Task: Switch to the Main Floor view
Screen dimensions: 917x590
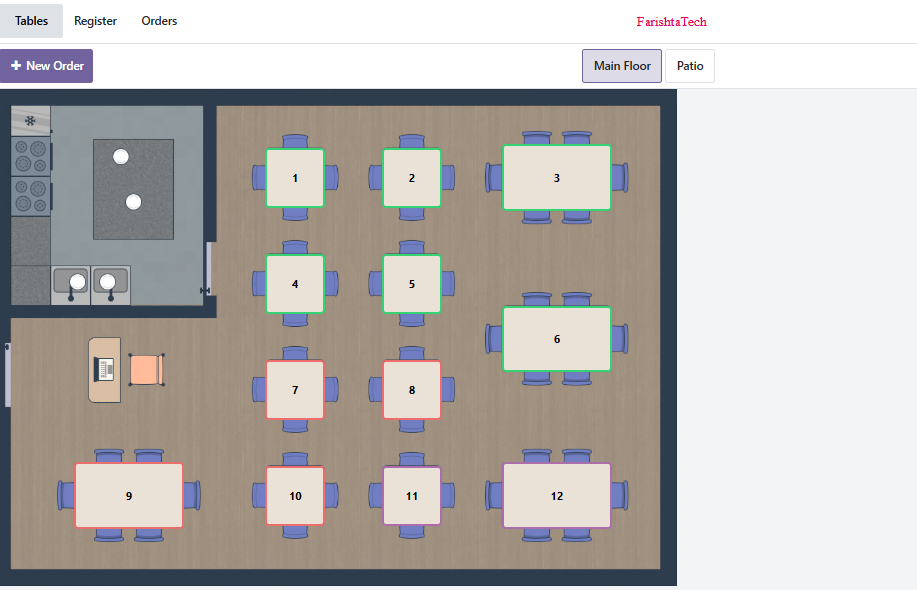Action: [x=622, y=66]
